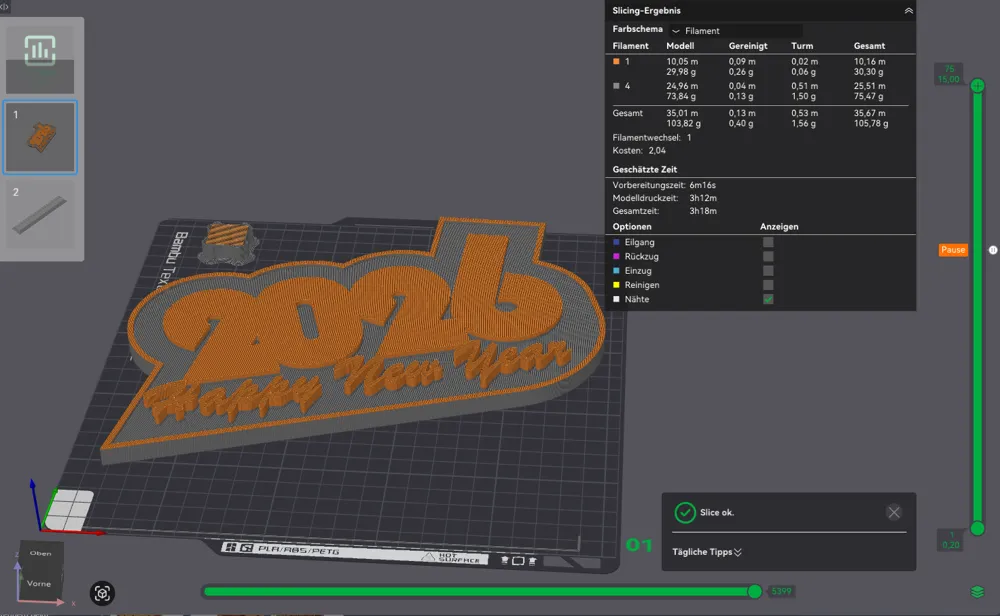1000x616 pixels.
Task: Click the round pause marker icon beside slider
Action: pos(993,250)
